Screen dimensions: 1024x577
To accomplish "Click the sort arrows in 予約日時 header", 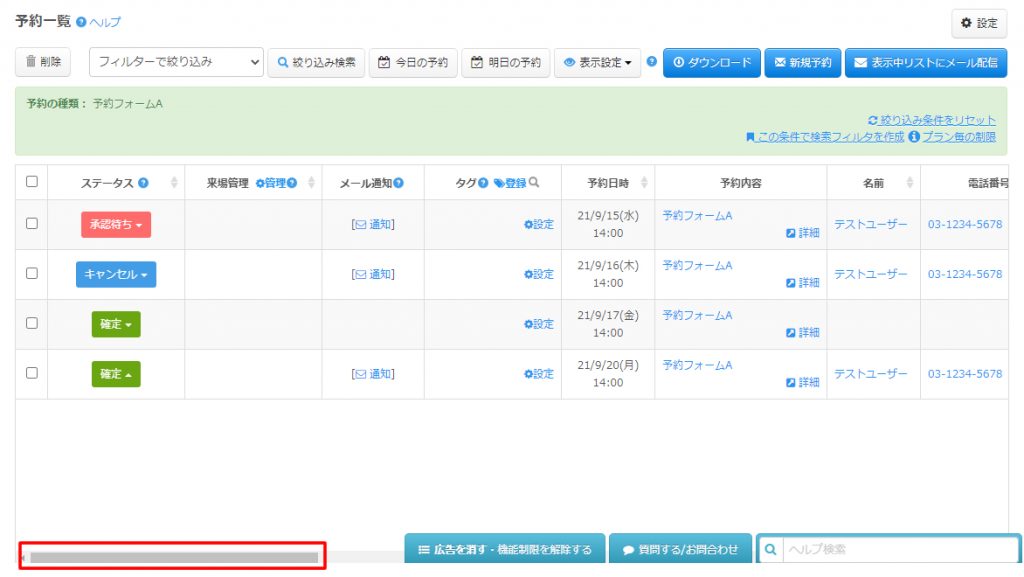I will (x=643, y=183).
